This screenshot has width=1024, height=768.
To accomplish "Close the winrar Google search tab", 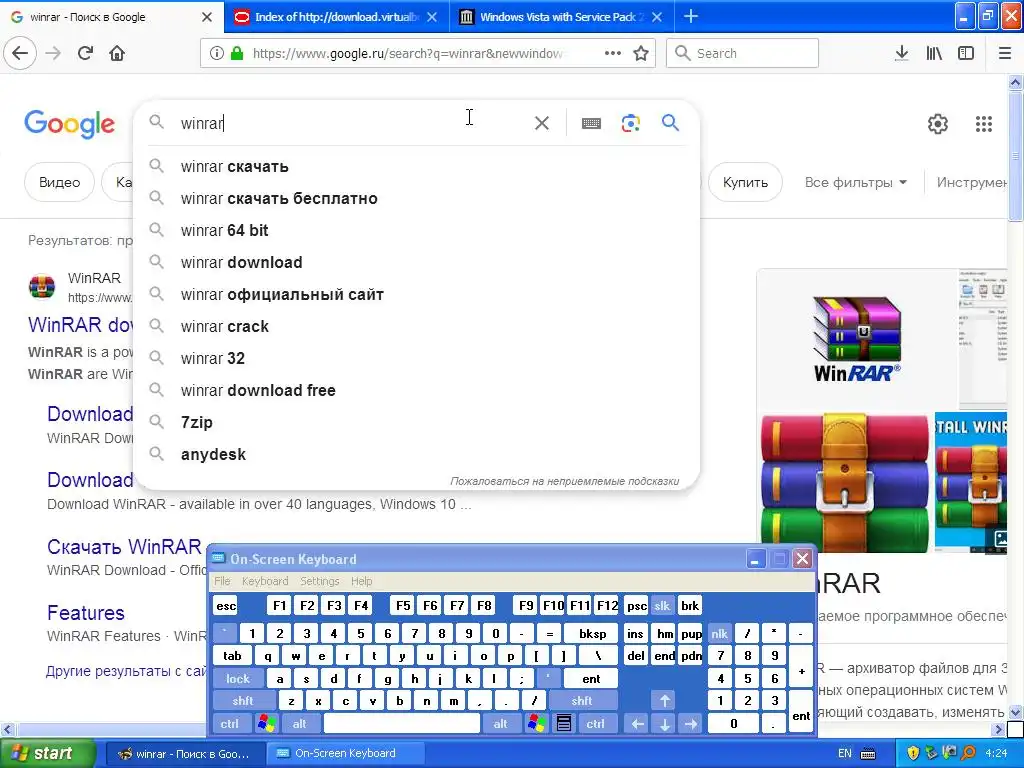I will click(x=207, y=17).
